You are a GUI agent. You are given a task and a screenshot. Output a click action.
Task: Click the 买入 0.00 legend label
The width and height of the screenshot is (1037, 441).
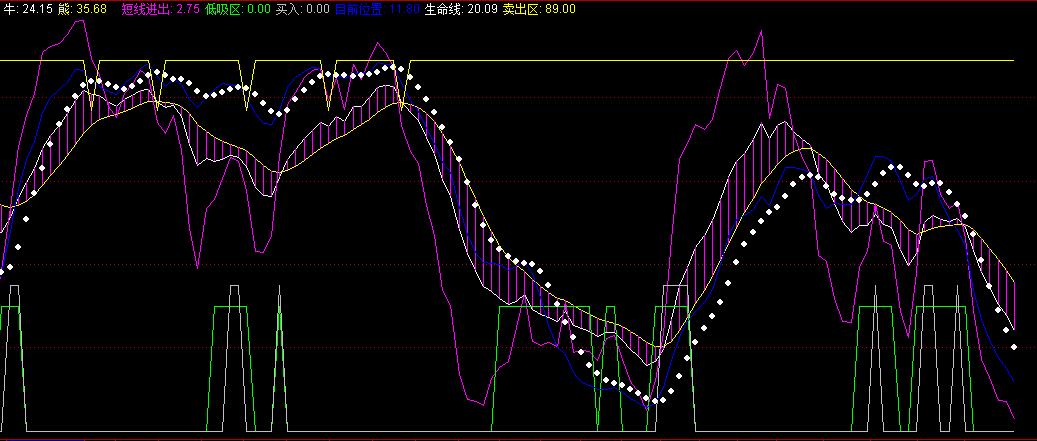(302, 9)
